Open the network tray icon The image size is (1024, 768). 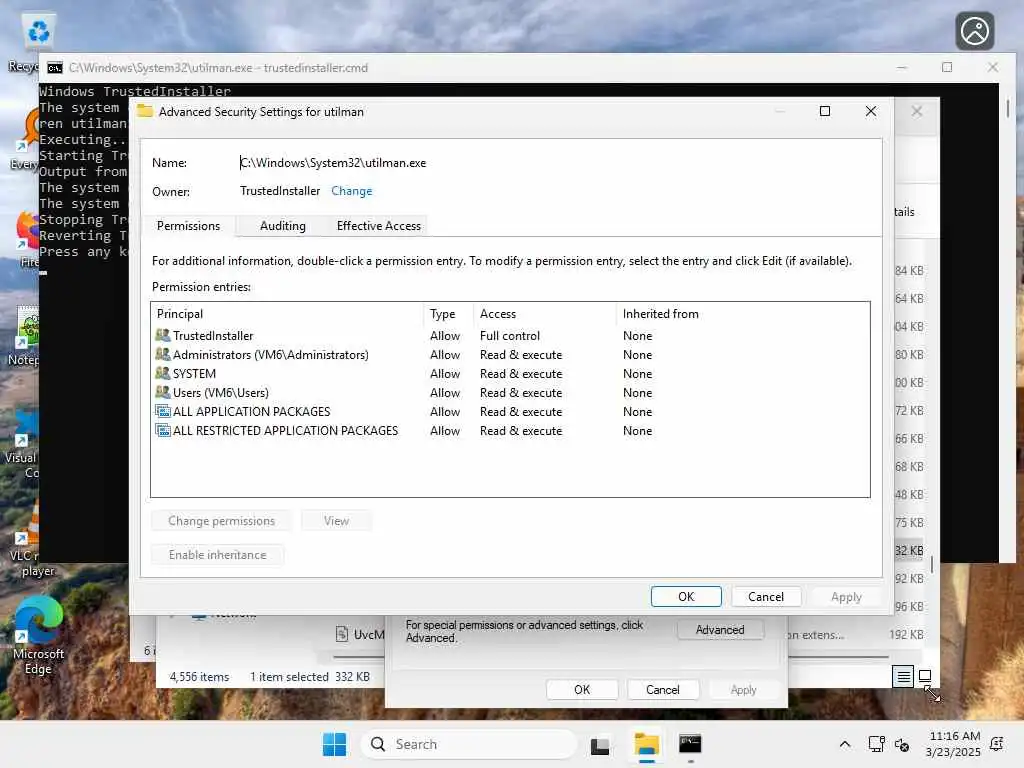click(876, 744)
